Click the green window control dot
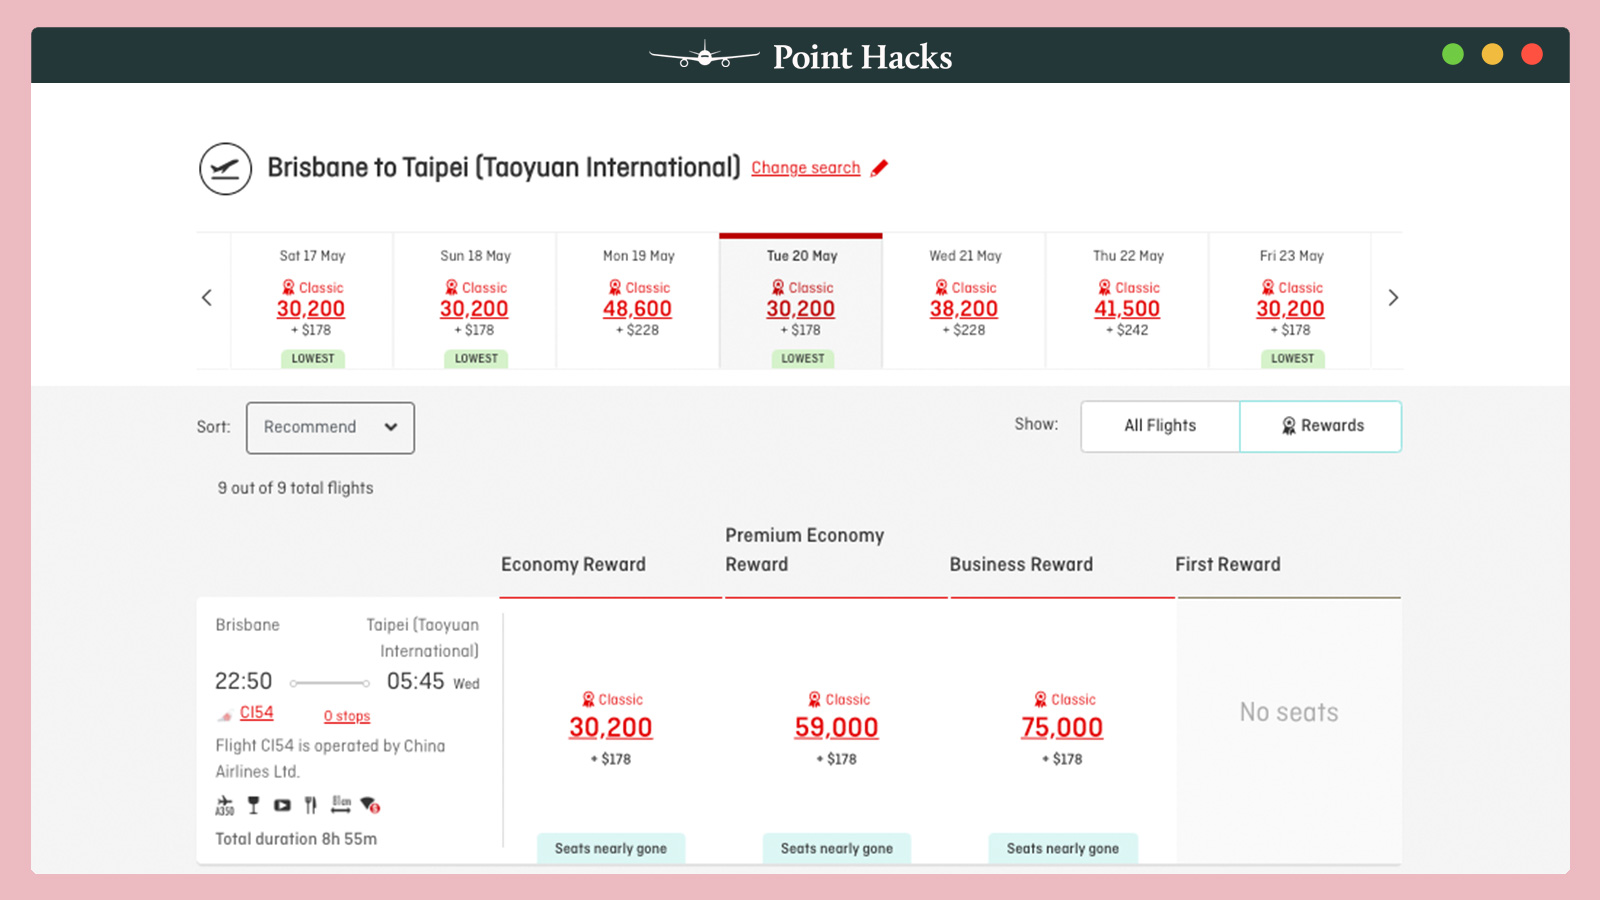Image resolution: width=1600 pixels, height=900 pixels. point(1453,54)
